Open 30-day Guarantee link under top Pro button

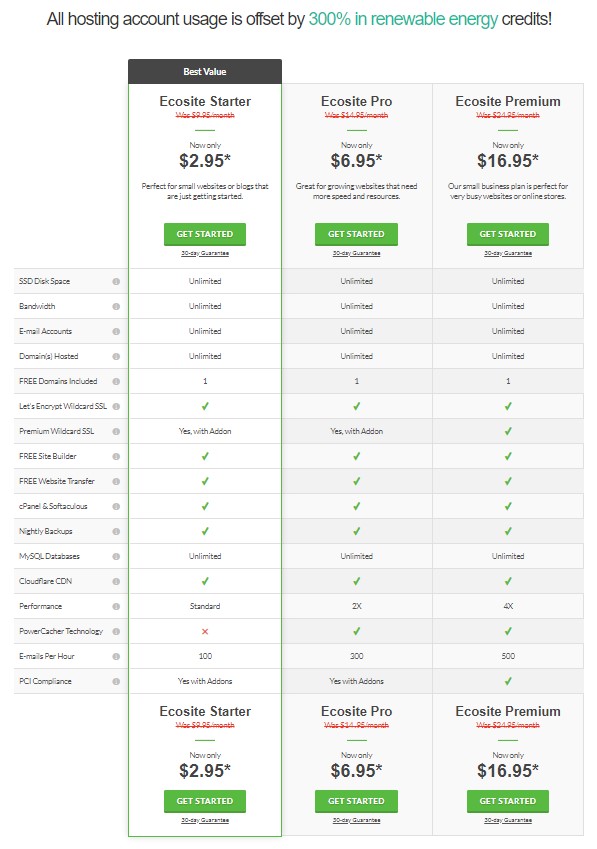click(356, 253)
